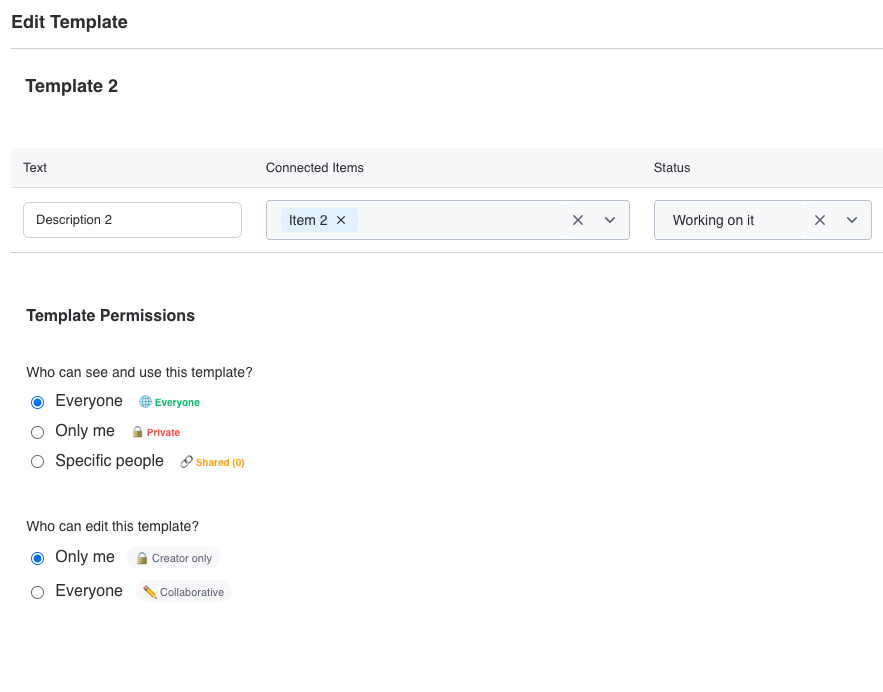Click the Creator only lock badge
The height and width of the screenshot is (692, 883).
pyautogui.click(x=174, y=558)
